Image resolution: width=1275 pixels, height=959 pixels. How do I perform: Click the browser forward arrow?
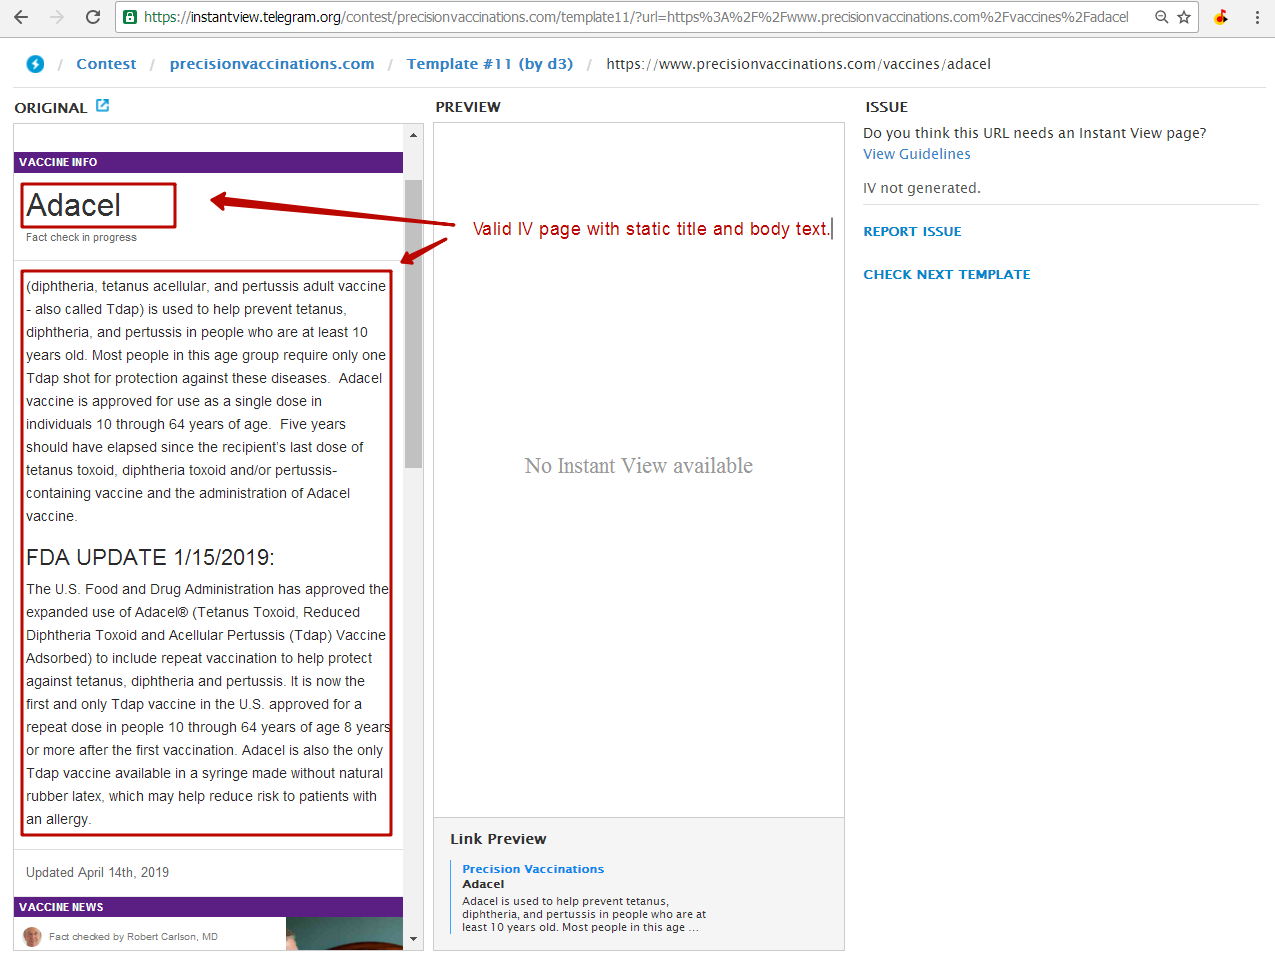pyautogui.click(x=57, y=17)
